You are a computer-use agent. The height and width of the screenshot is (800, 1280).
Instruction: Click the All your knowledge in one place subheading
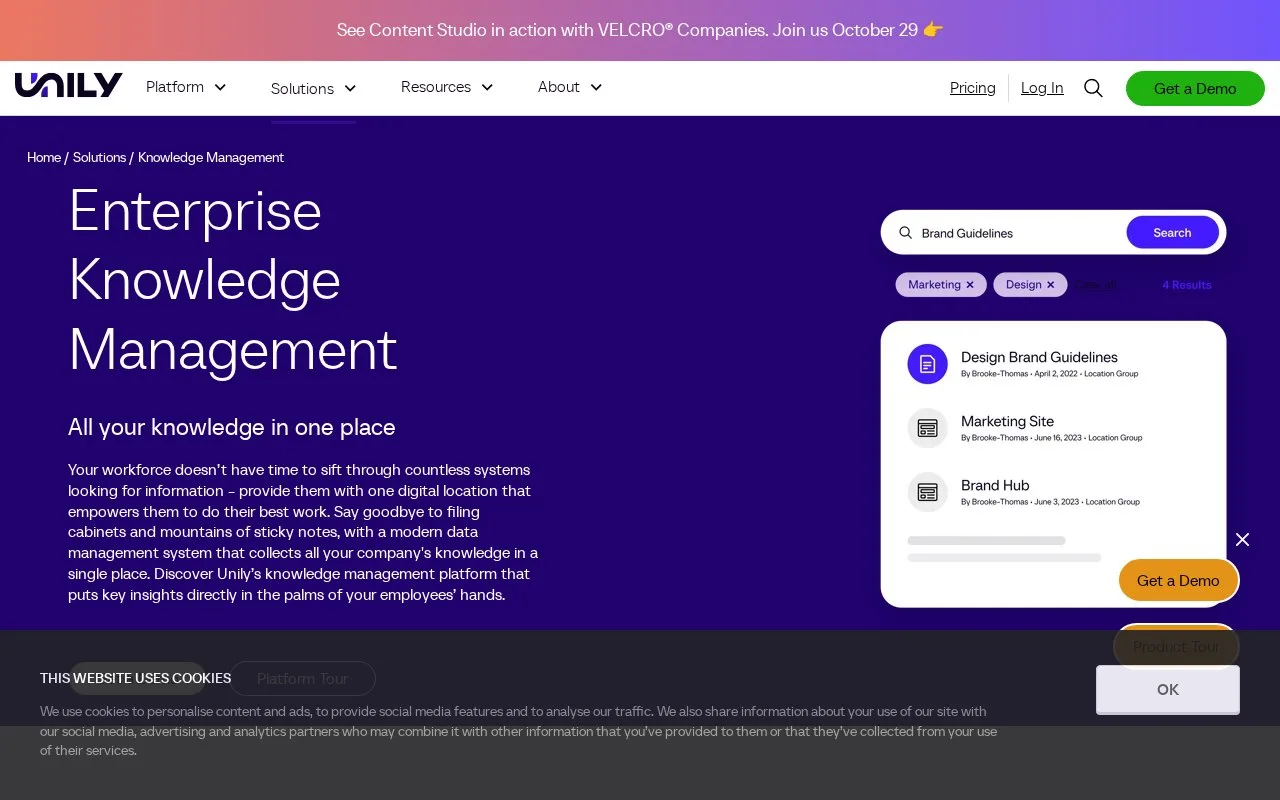pos(232,427)
